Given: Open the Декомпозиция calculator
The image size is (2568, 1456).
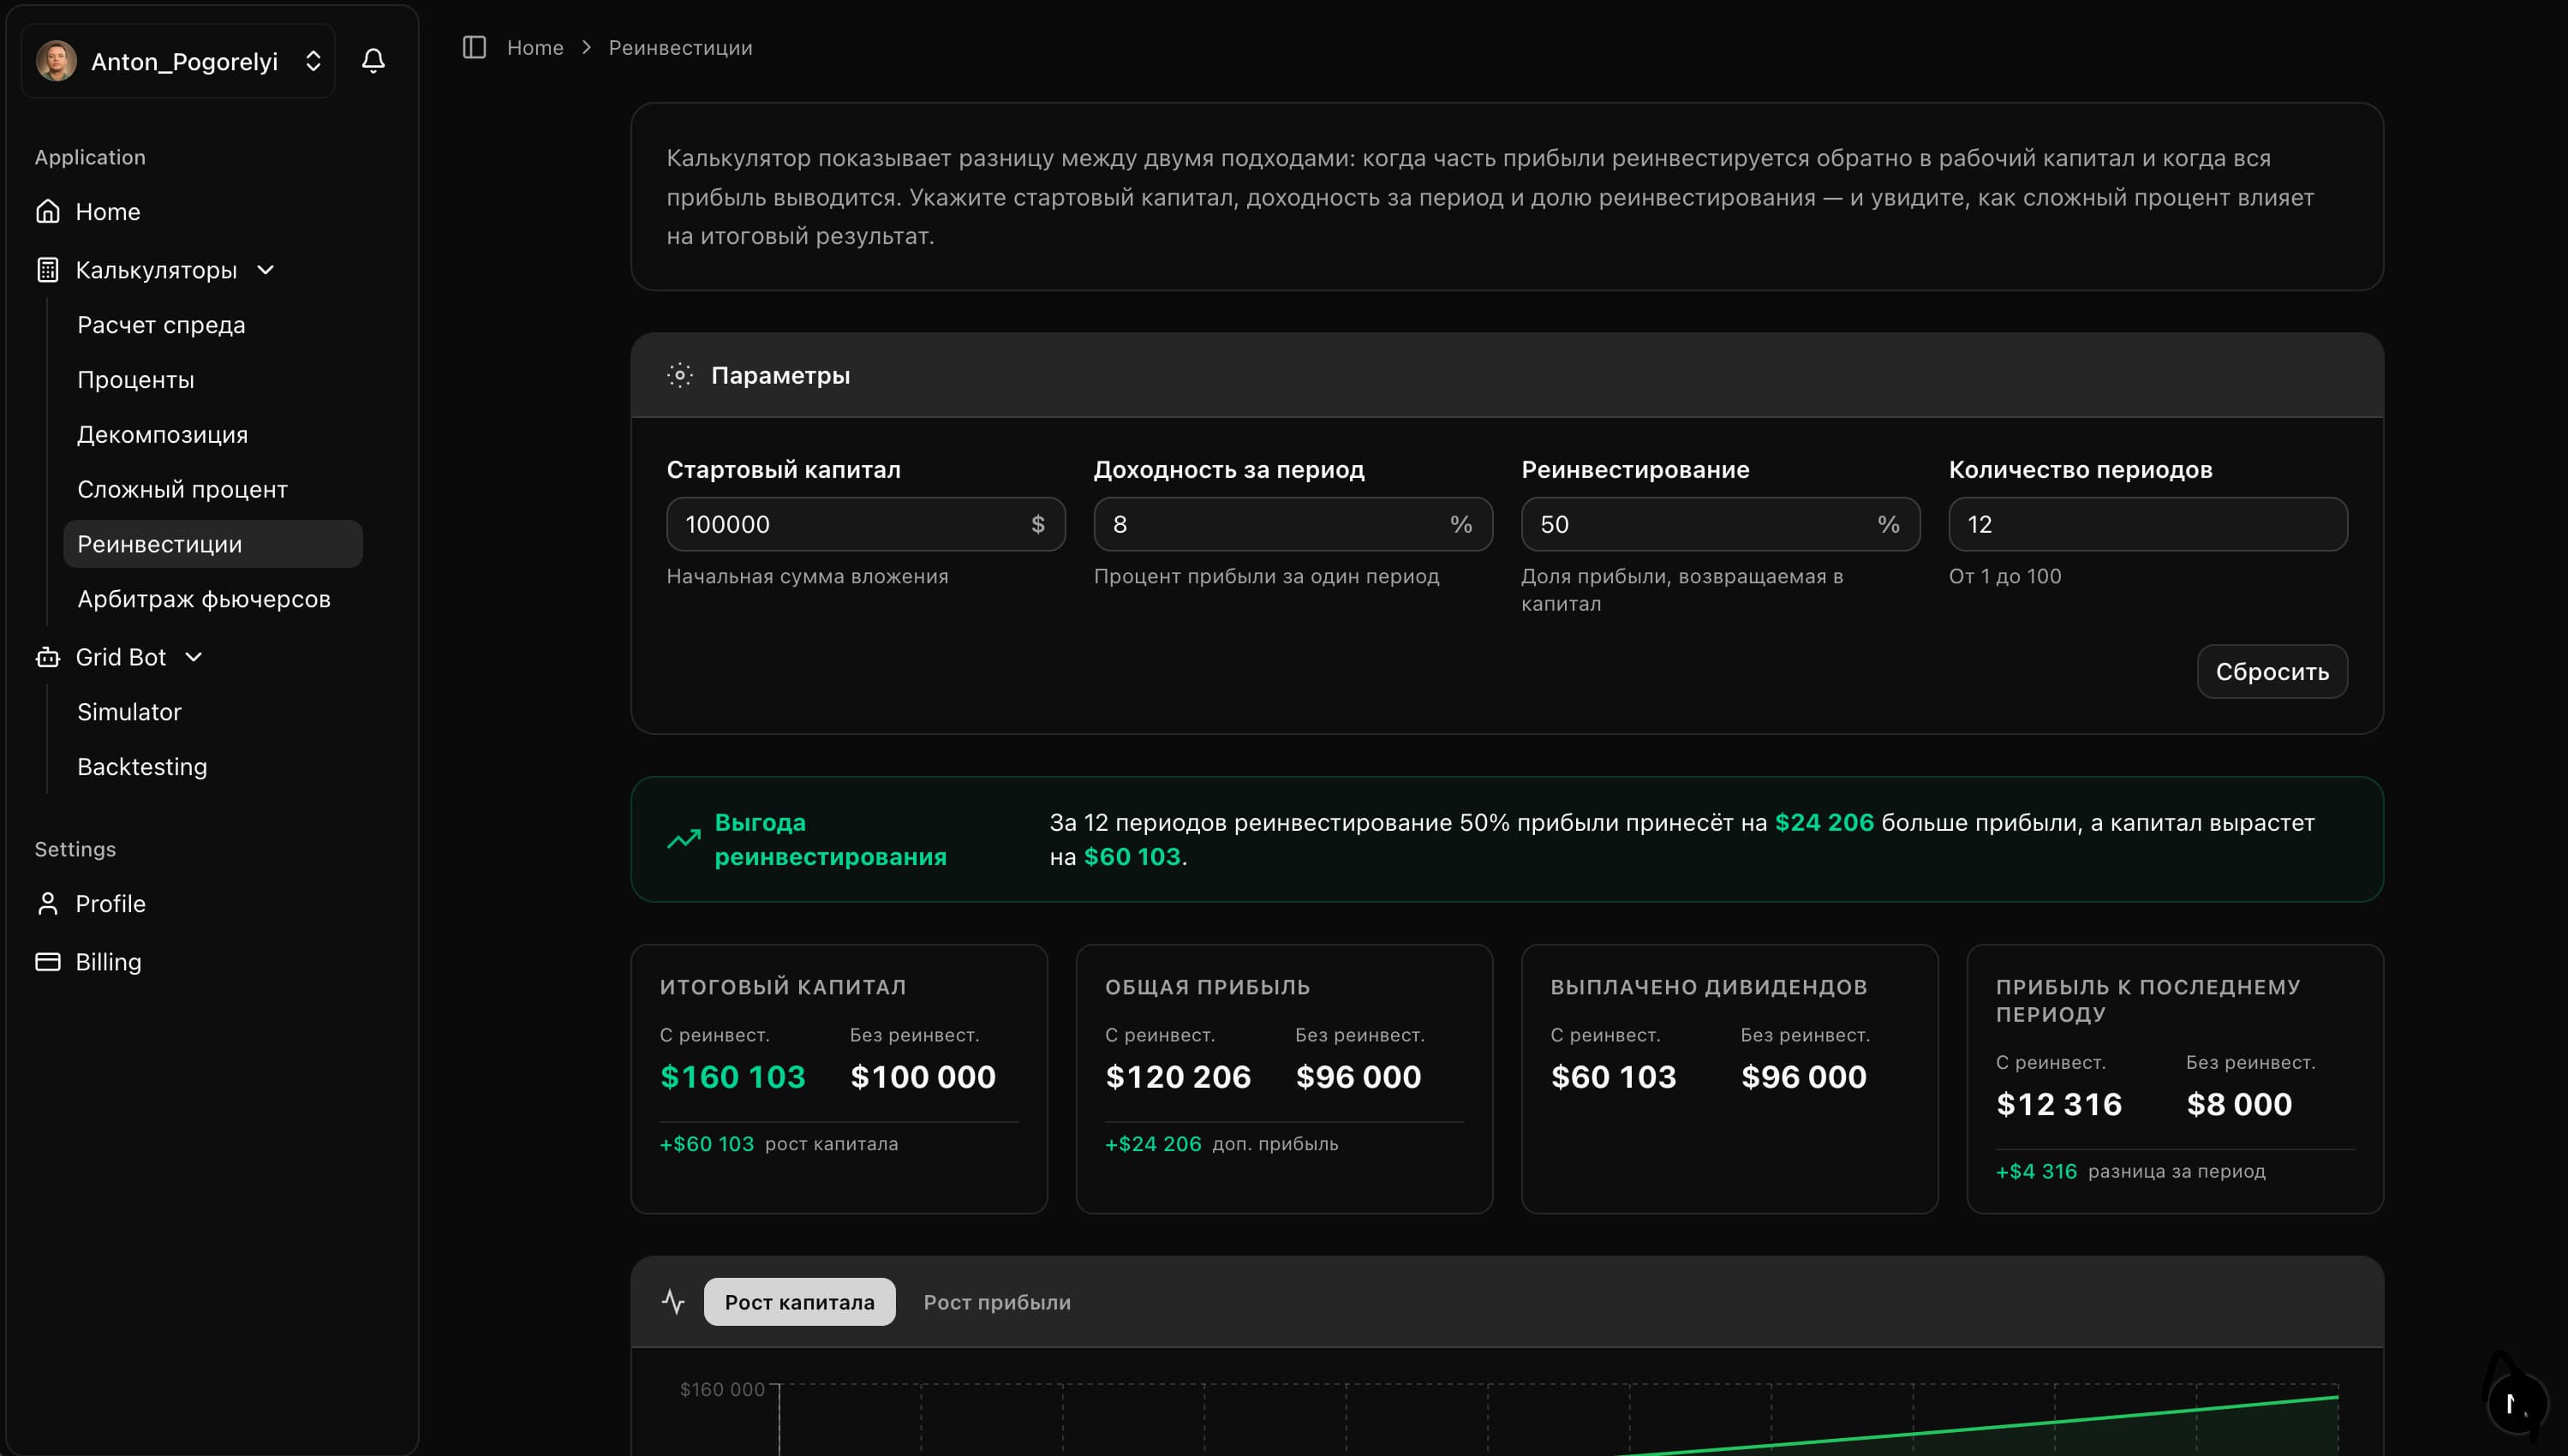Looking at the screenshot, I should pyautogui.click(x=213, y=435).
